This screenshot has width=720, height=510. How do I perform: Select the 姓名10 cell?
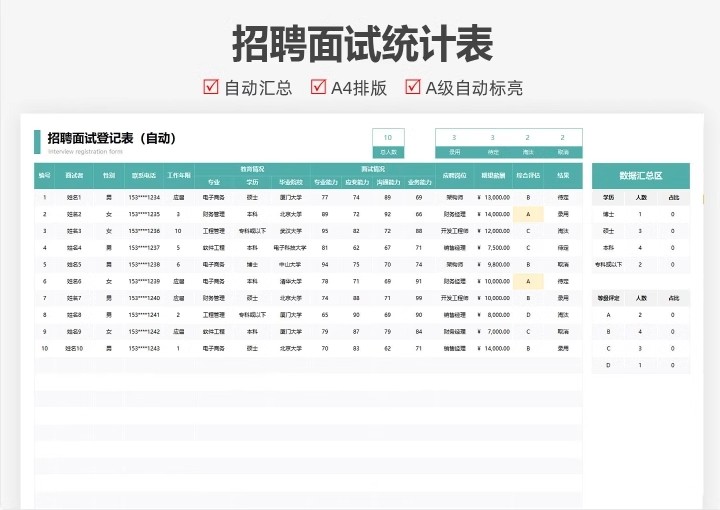tap(74, 348)
